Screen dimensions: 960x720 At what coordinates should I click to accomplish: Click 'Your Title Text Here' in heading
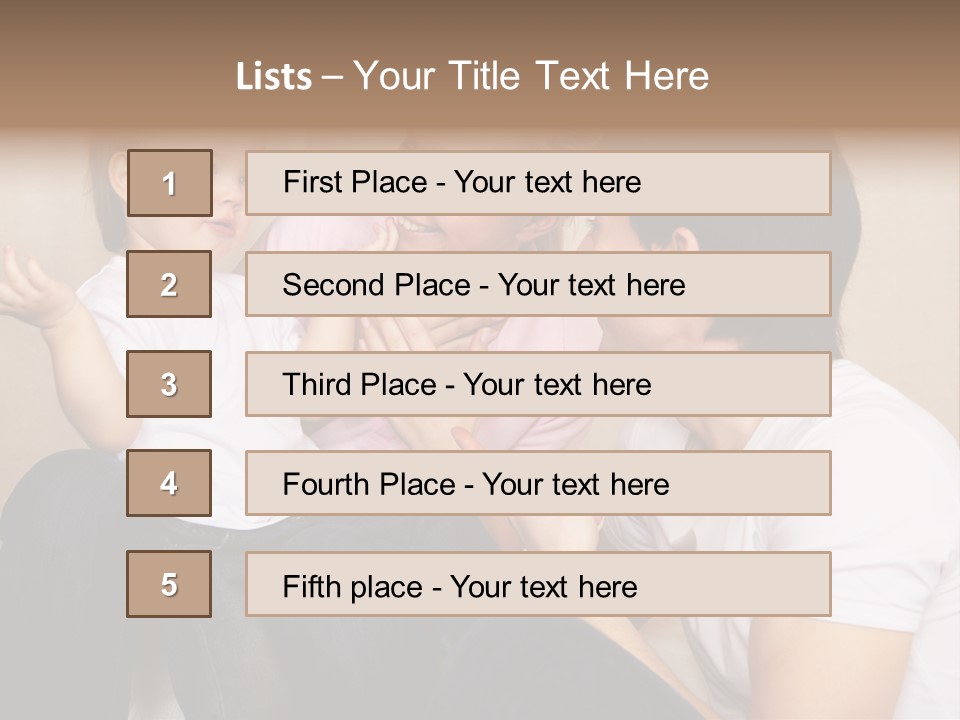click(x=531, y=76)
